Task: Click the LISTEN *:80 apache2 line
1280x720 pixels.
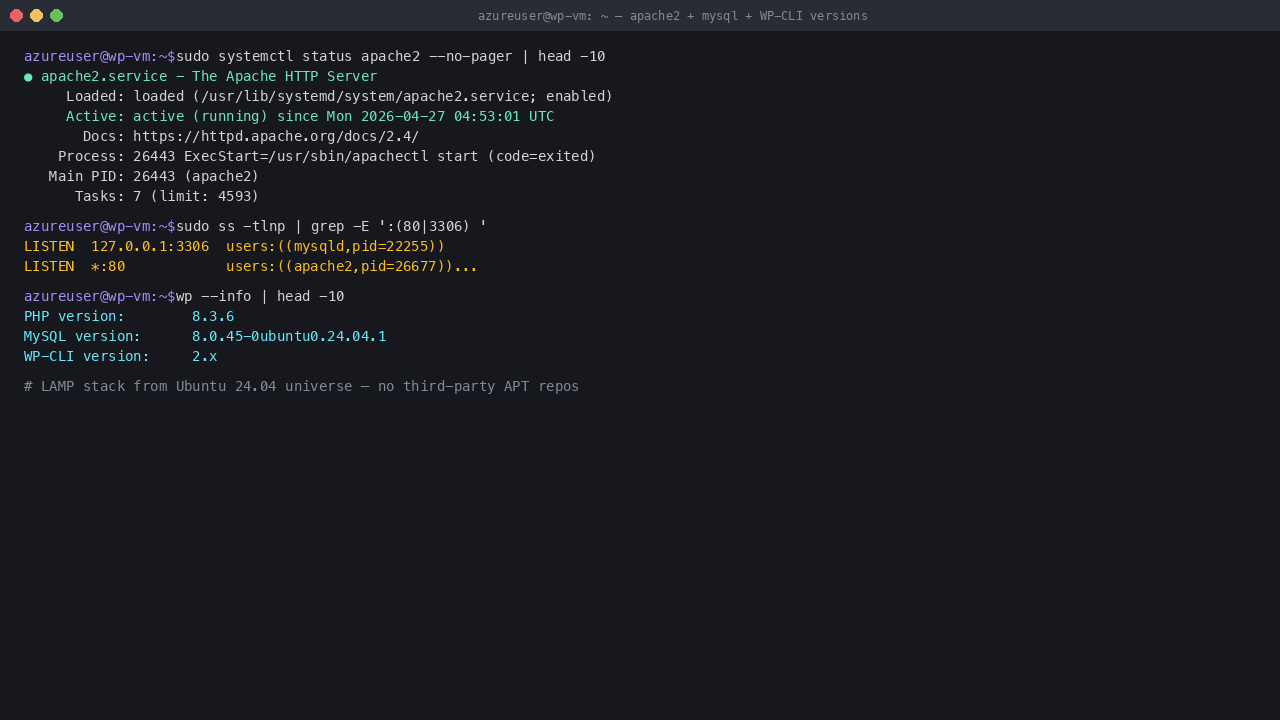Action: pyautogui.click(x=251, y=266)
